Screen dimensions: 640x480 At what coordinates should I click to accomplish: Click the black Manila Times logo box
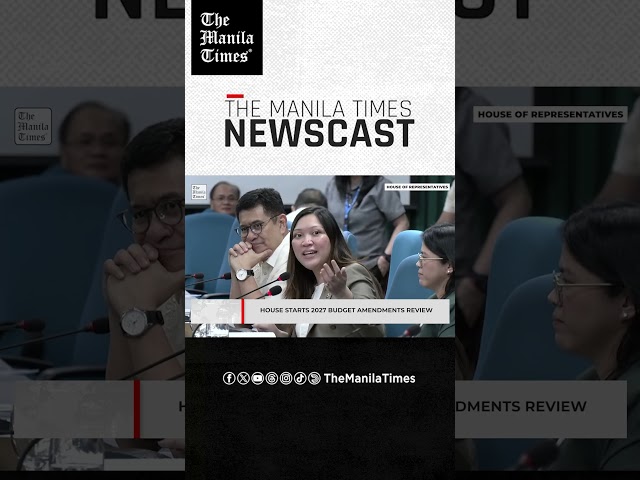(x=227, y=37)
